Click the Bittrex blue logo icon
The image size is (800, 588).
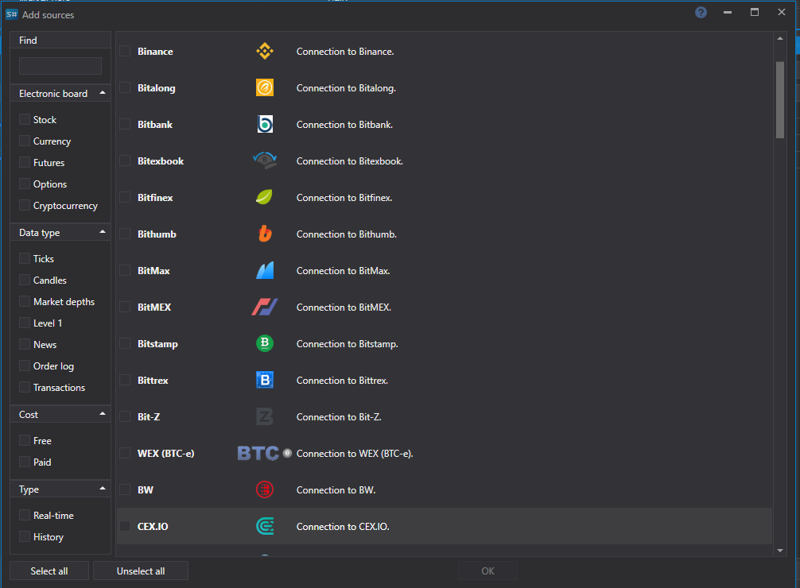tap(264, 380)
